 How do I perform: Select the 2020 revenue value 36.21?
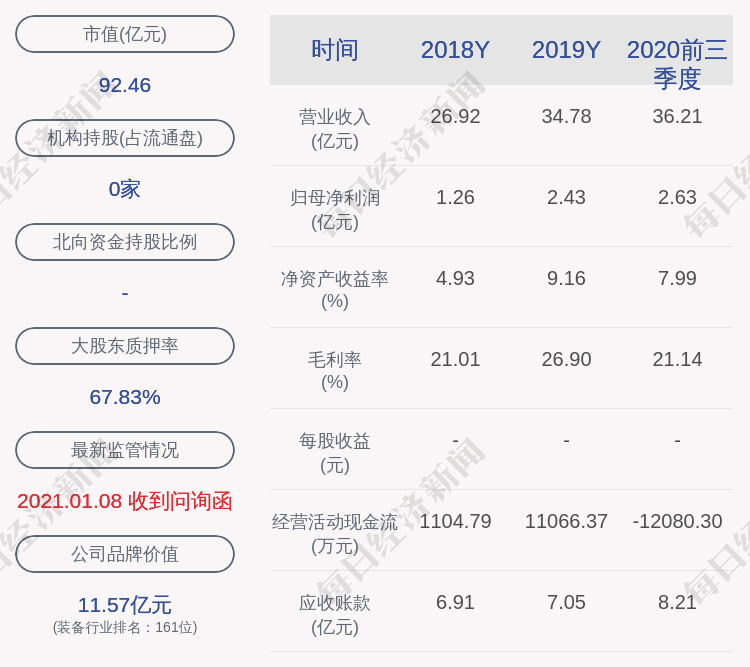pyautogui.click(x=677, y=116)
